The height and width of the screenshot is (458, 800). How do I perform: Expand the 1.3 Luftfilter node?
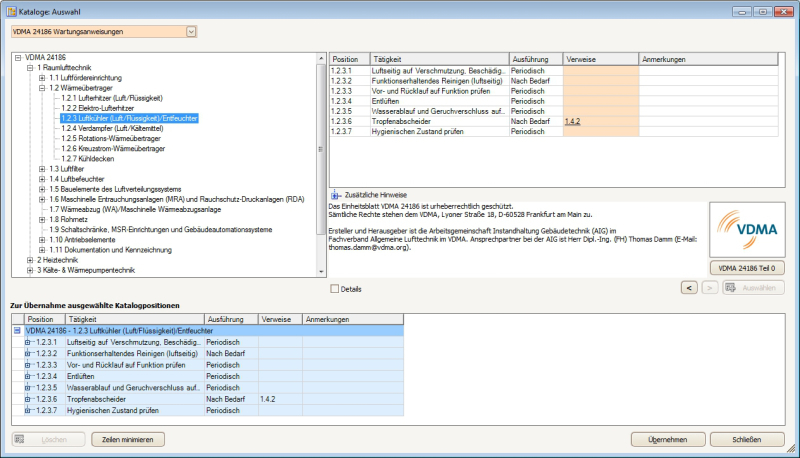pos(42,169)
